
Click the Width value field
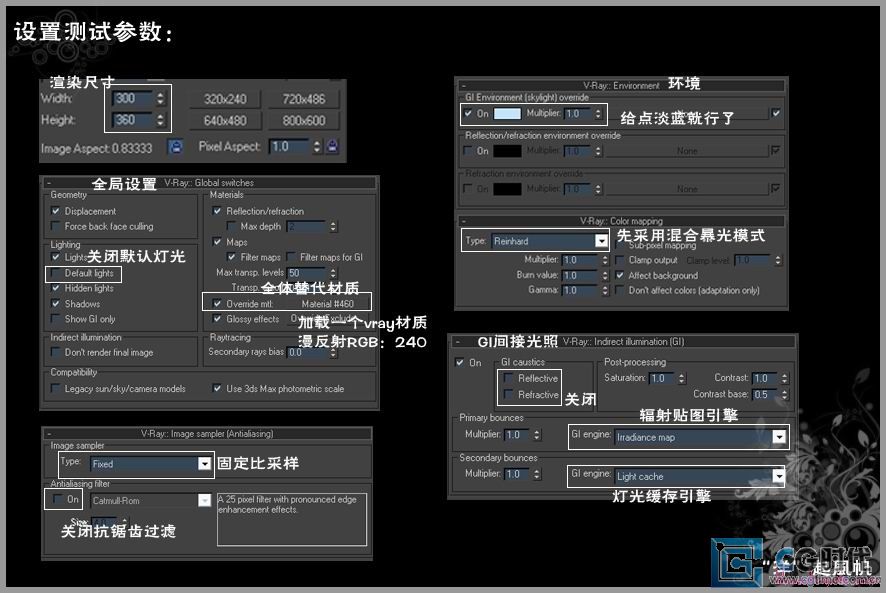[133, 98]
